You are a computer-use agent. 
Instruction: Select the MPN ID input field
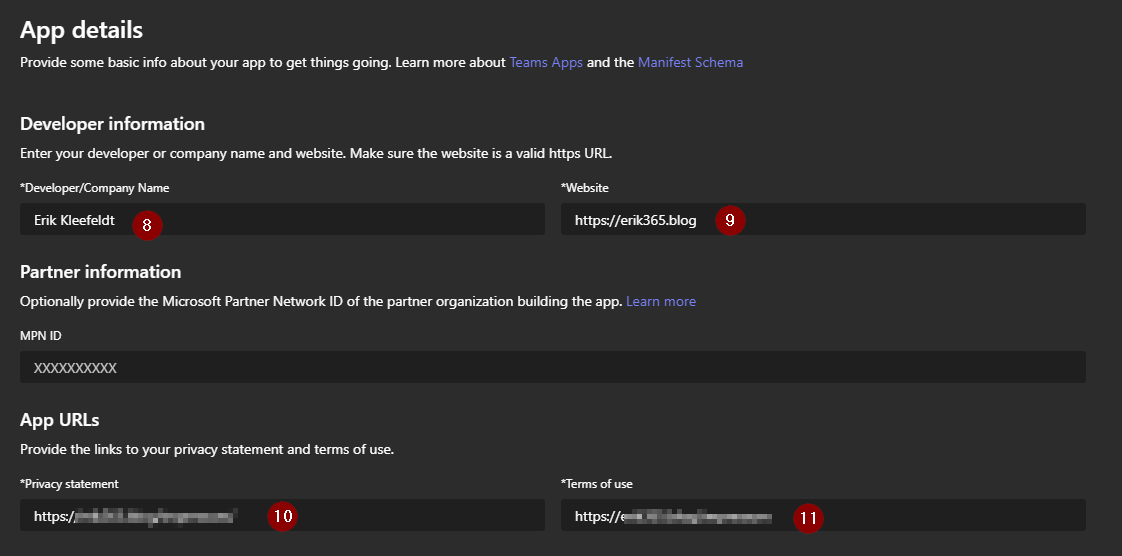pyautogui.click(x=552, y=367)
